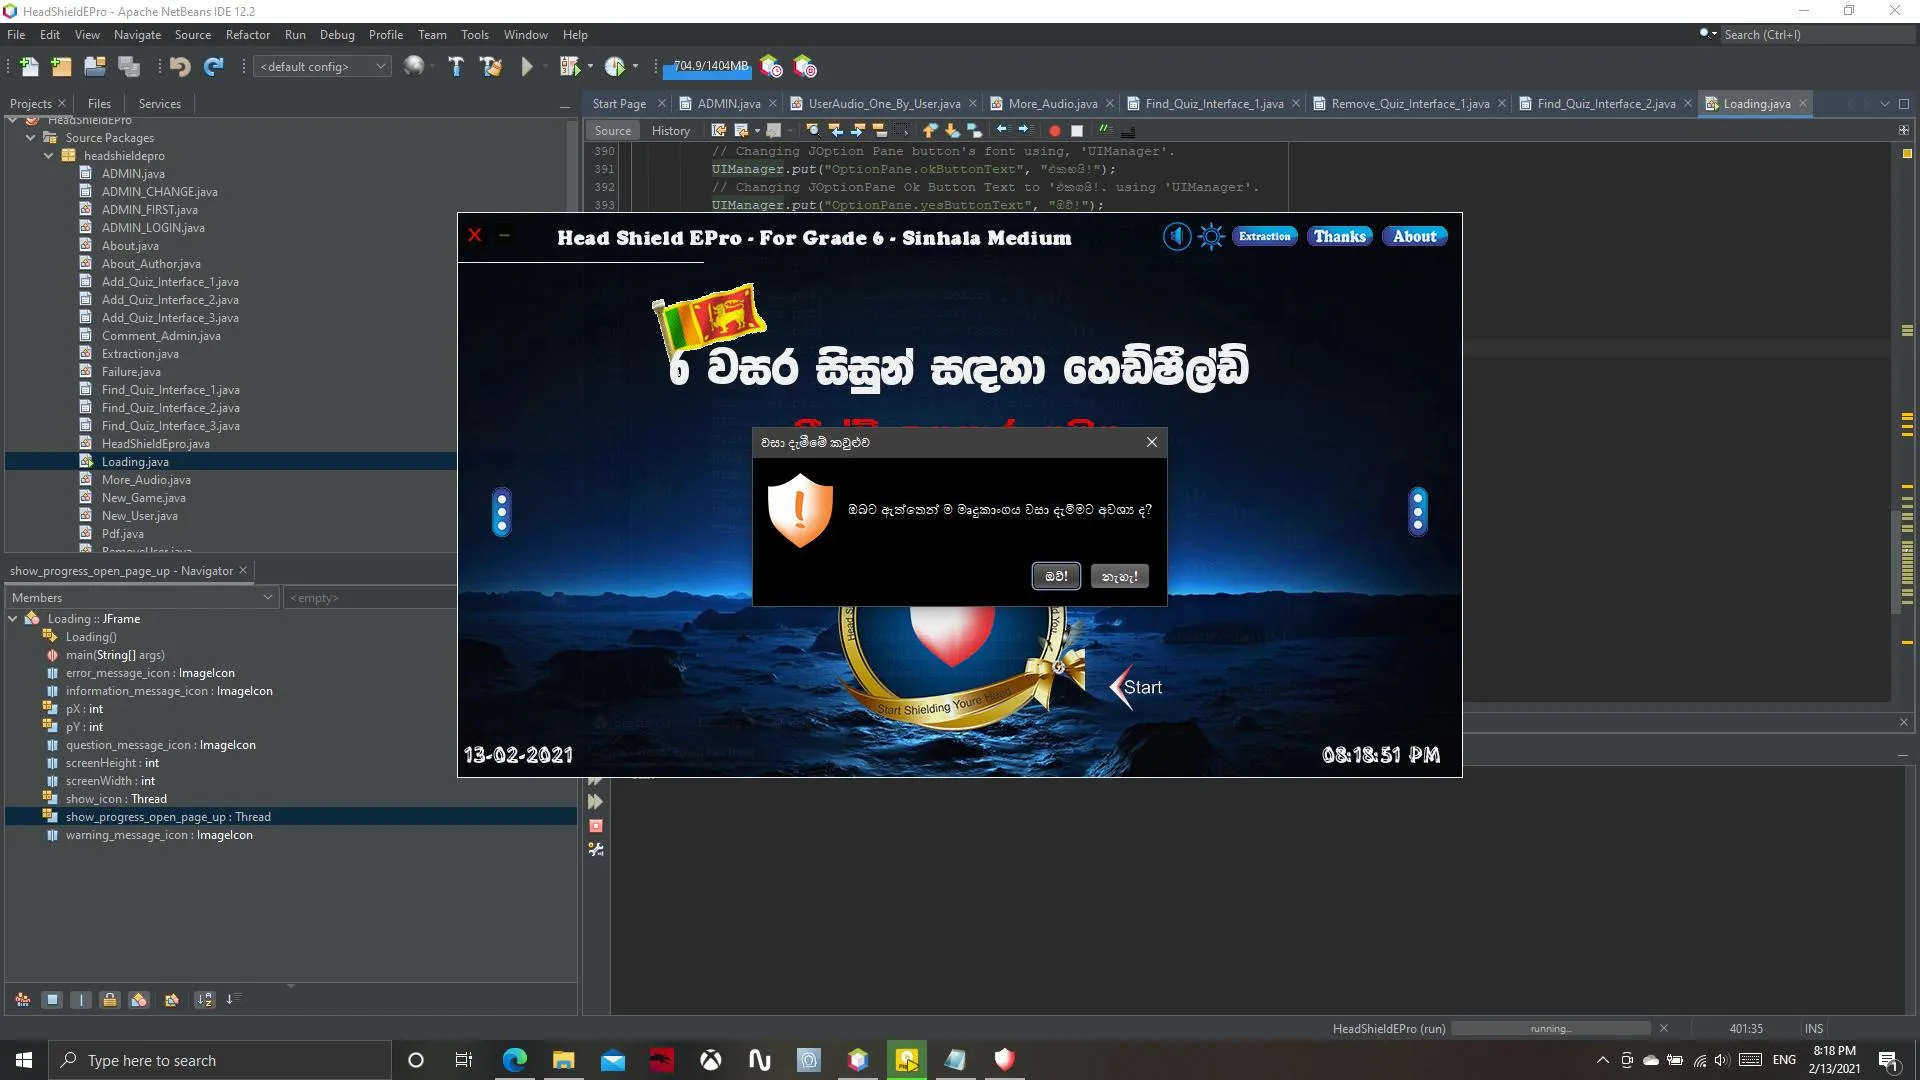This screenshot has width=1920, height=1080.
Task: Toggle Show Non-Public Members lock filter
Action: coord(110,999)
